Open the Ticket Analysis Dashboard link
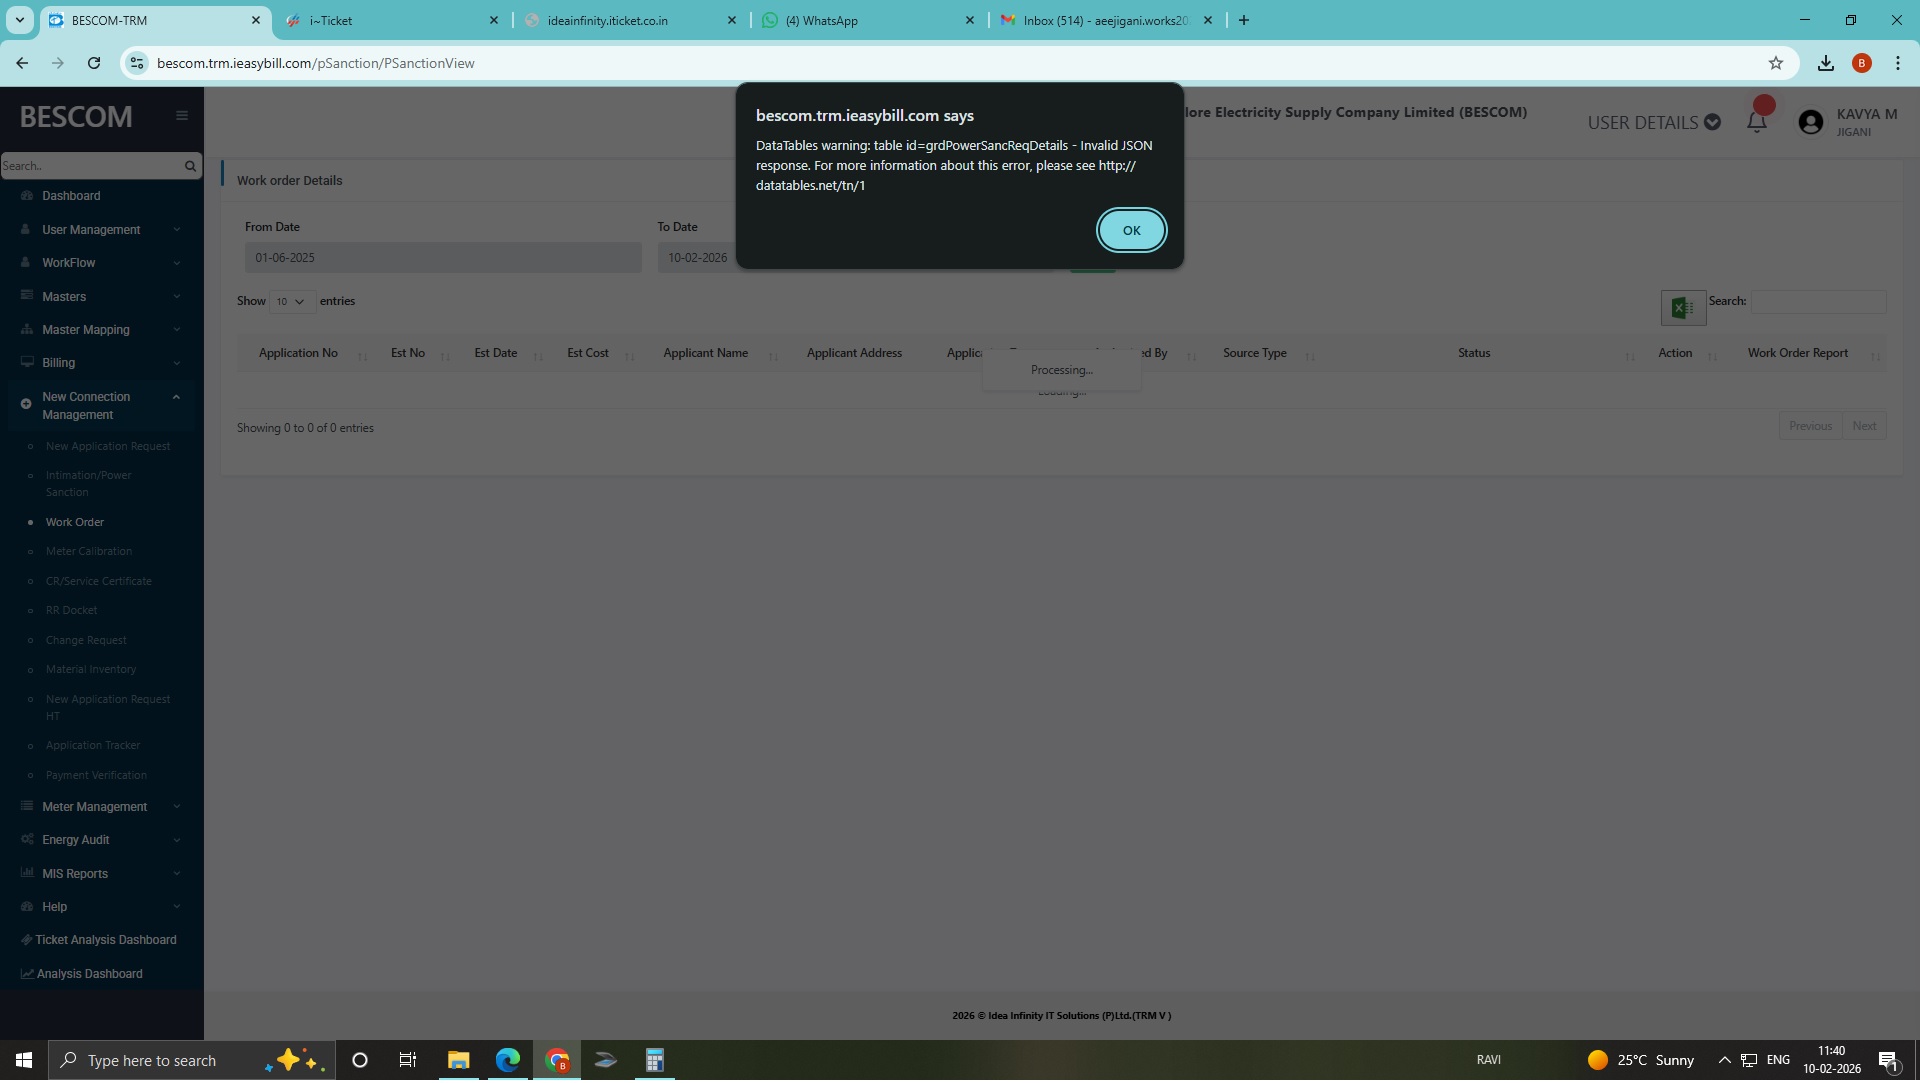 tap(105, 941)
